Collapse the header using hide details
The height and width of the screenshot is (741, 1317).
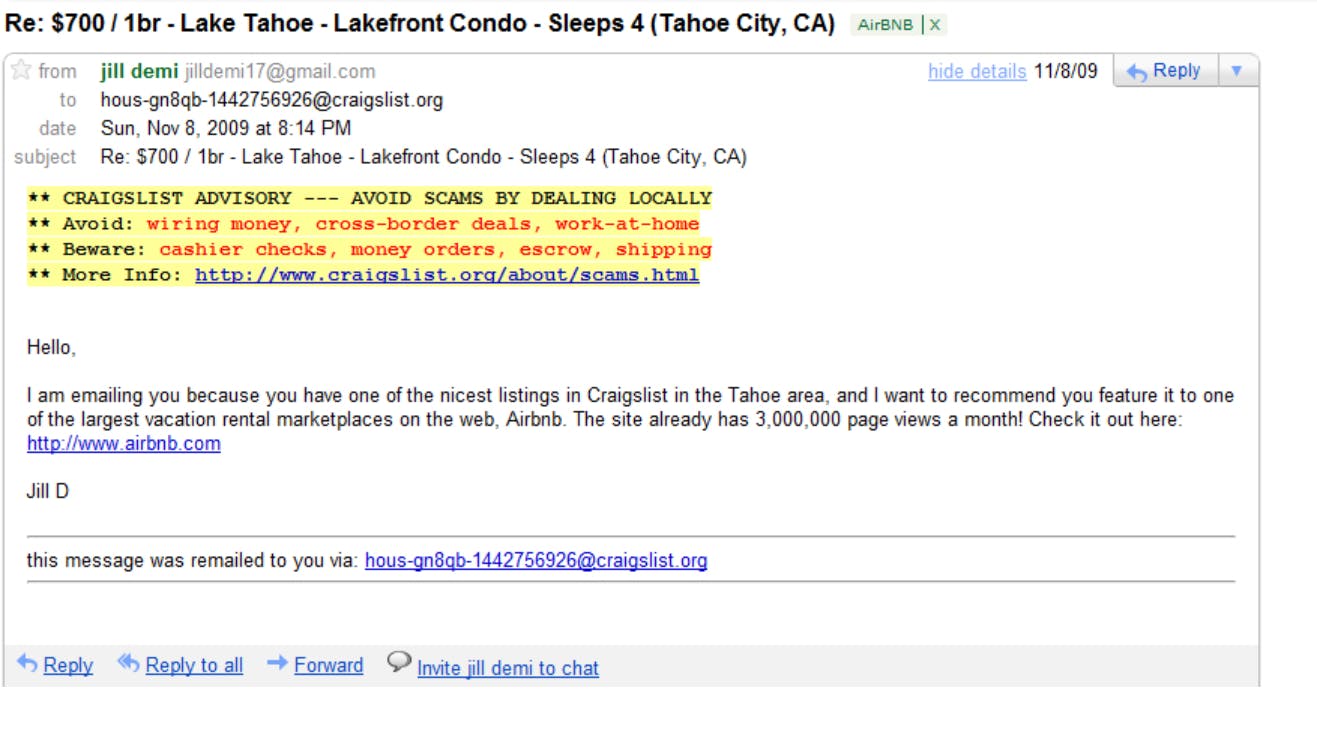977,70
